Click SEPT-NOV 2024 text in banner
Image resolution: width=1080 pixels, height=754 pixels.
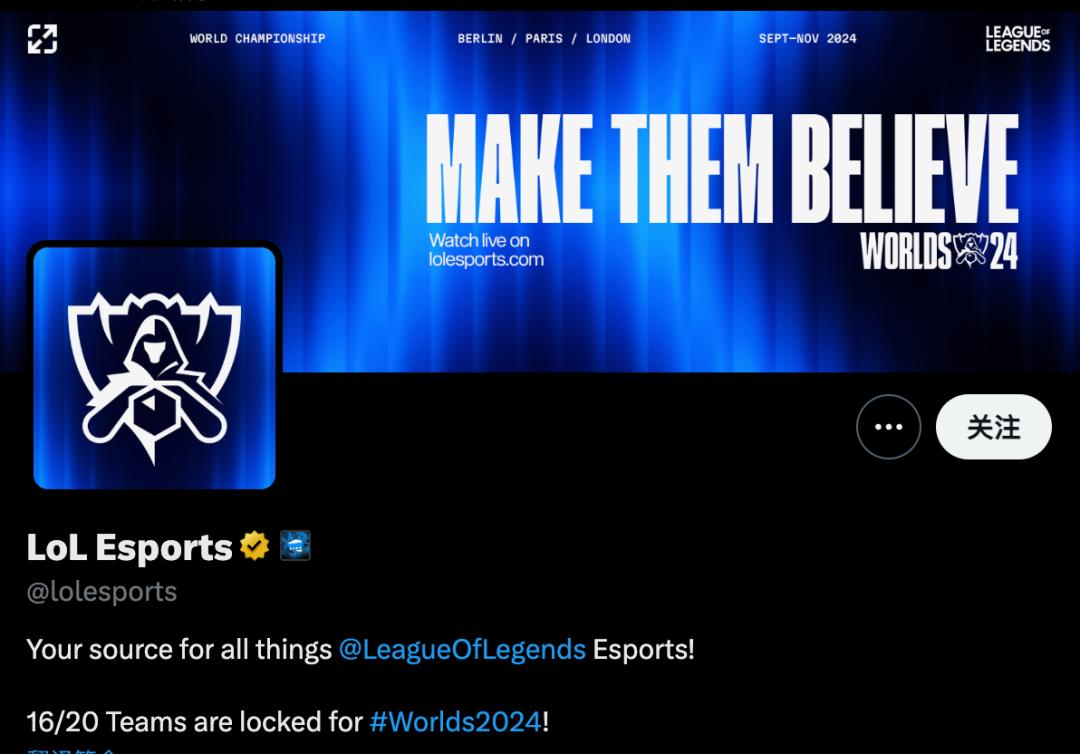click(808, 39)
